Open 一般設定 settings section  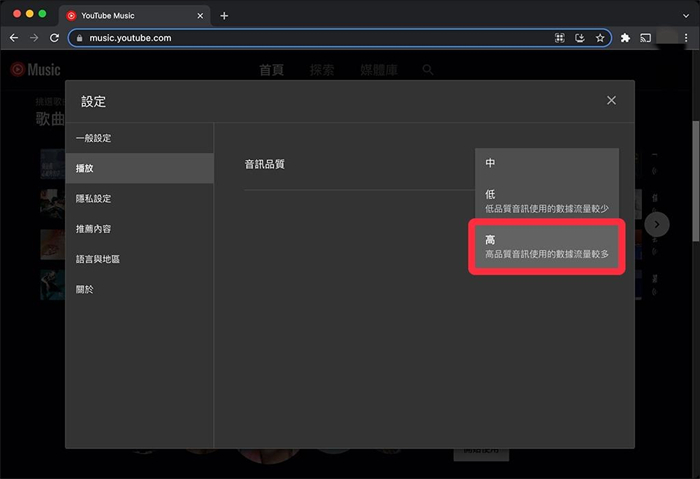pyautogui.click(x=94, y=138)
